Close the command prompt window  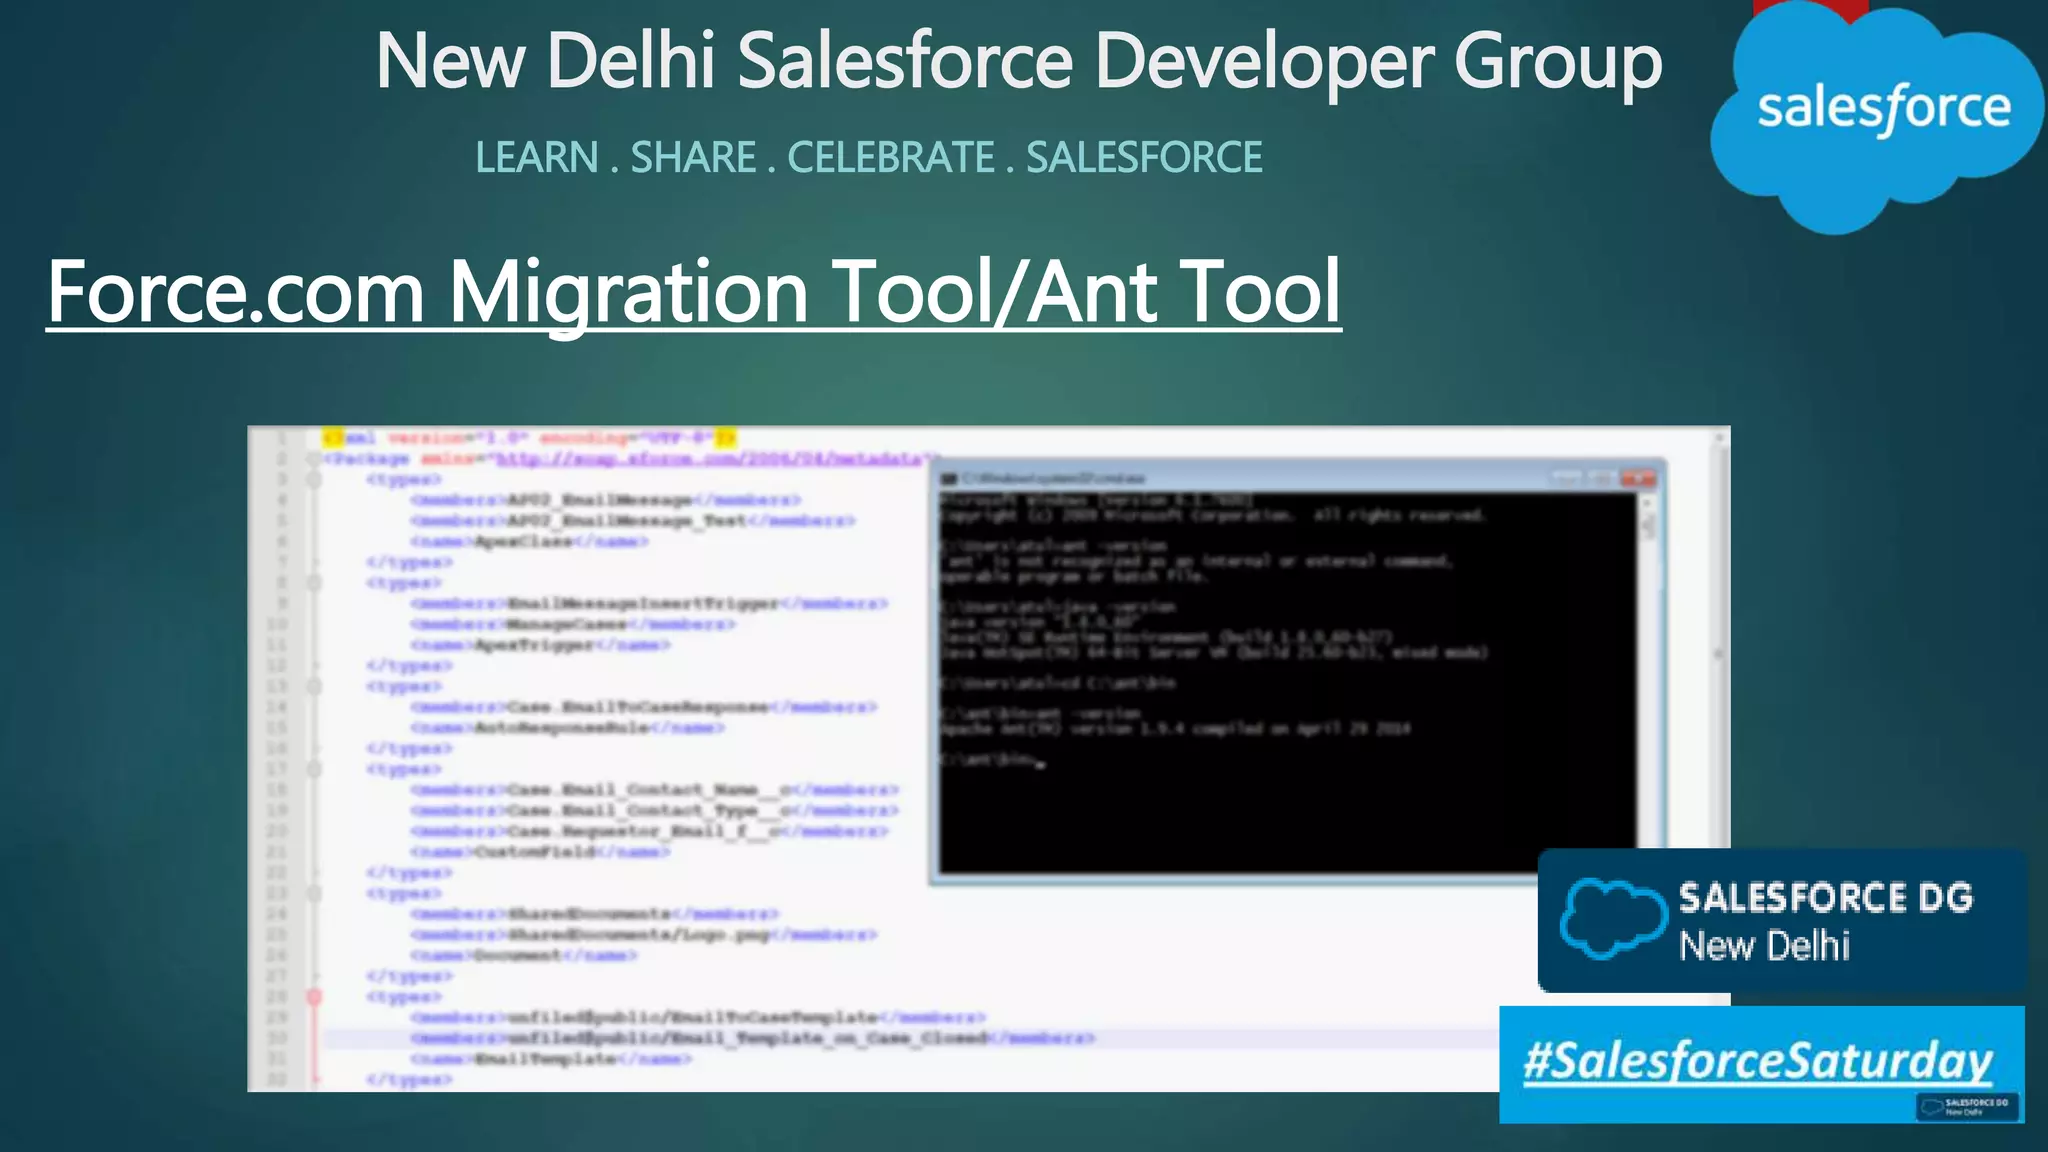point(1638,479)
